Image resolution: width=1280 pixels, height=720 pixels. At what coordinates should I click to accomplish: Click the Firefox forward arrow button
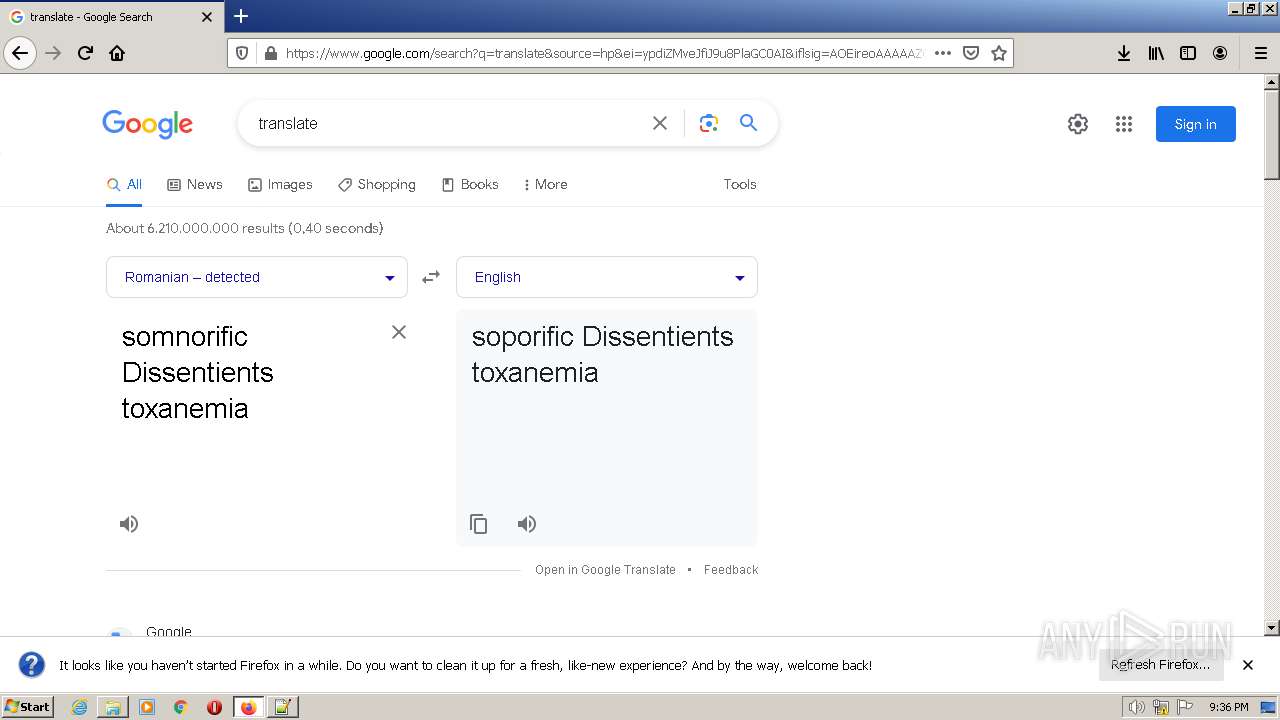(53, 53)
